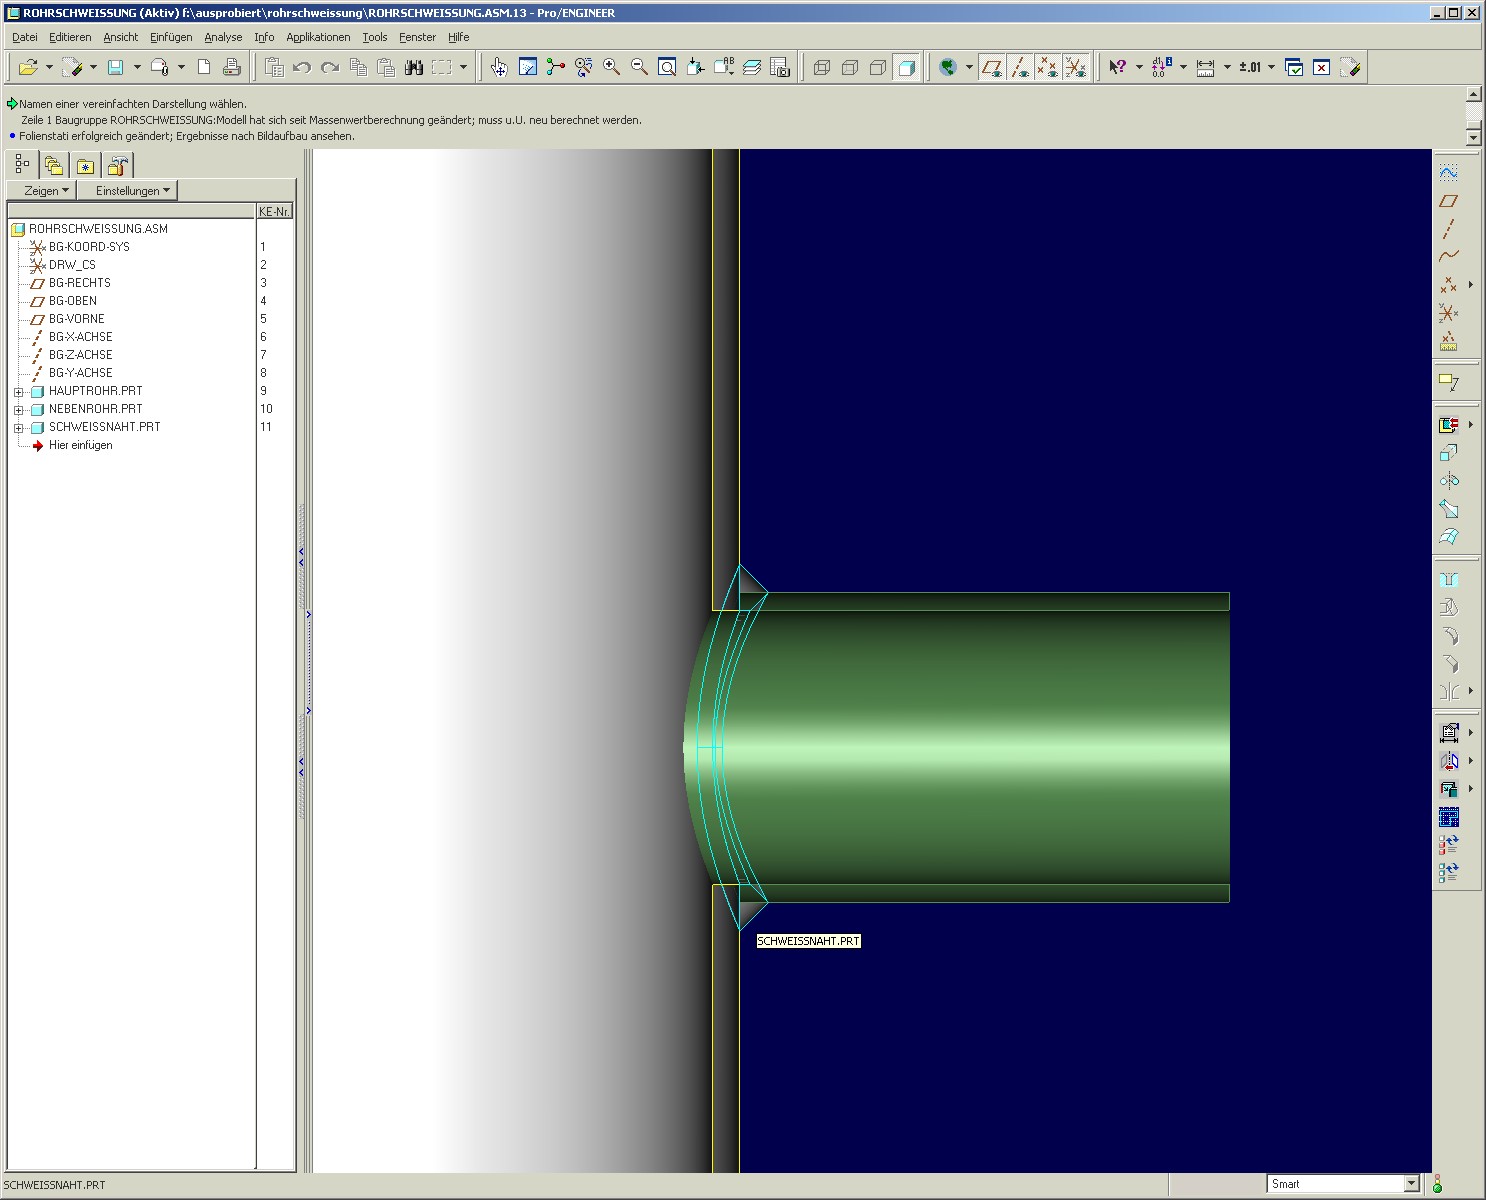Toggle datum axes display
The image size is (1486, 1200).
click(1019, 67)
